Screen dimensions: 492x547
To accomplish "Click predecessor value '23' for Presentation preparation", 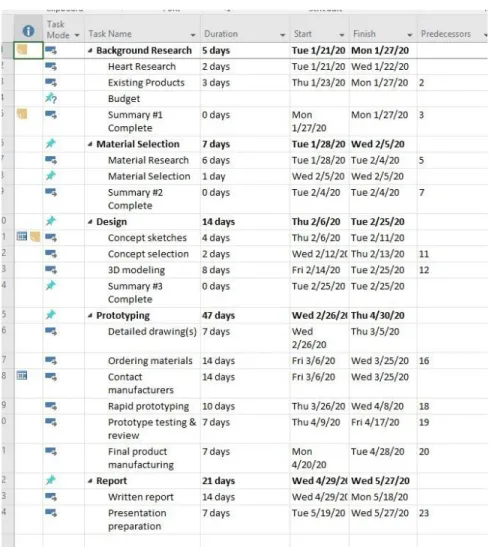I will point(424,513).
